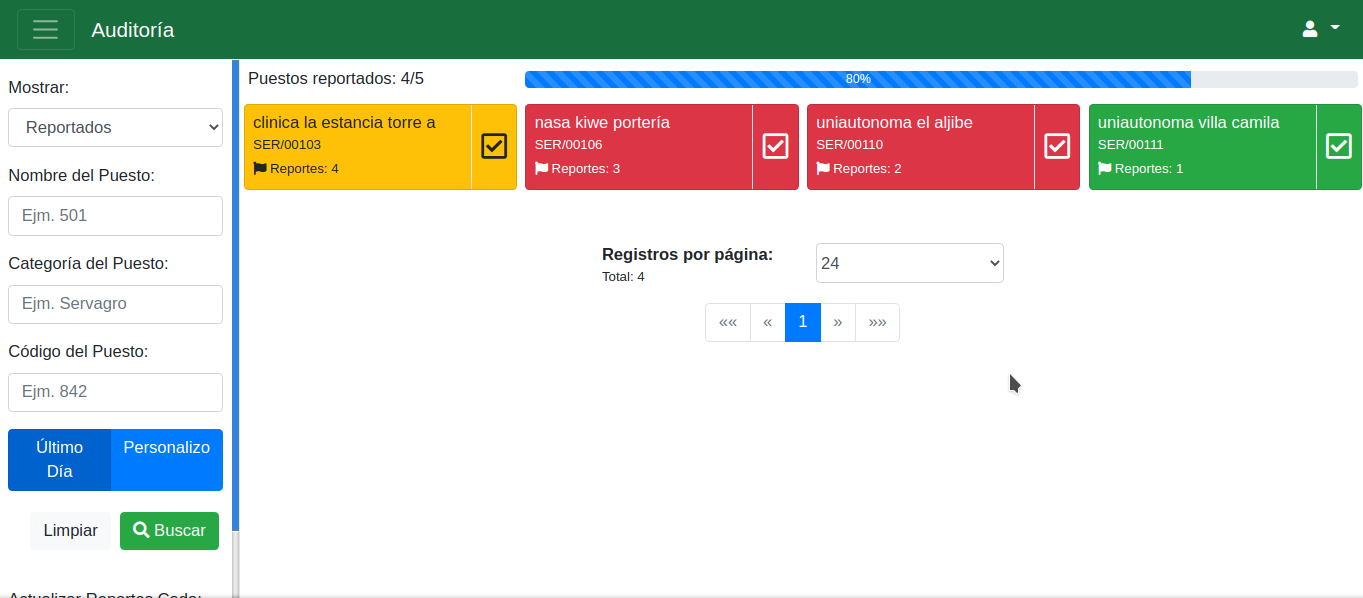This screenshot has height=598, width=1363.
Task: Toggle checkbox on clinica la estancia torre a
Action: [x=494, y=146]
